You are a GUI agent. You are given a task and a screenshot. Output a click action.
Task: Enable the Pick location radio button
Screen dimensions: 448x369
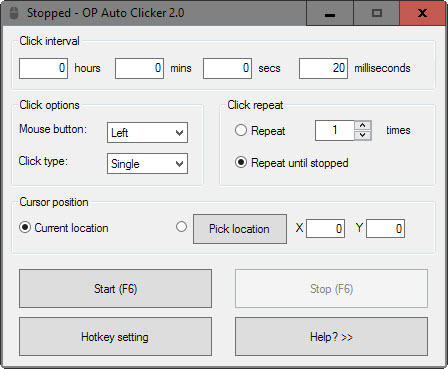coord(181,227)
